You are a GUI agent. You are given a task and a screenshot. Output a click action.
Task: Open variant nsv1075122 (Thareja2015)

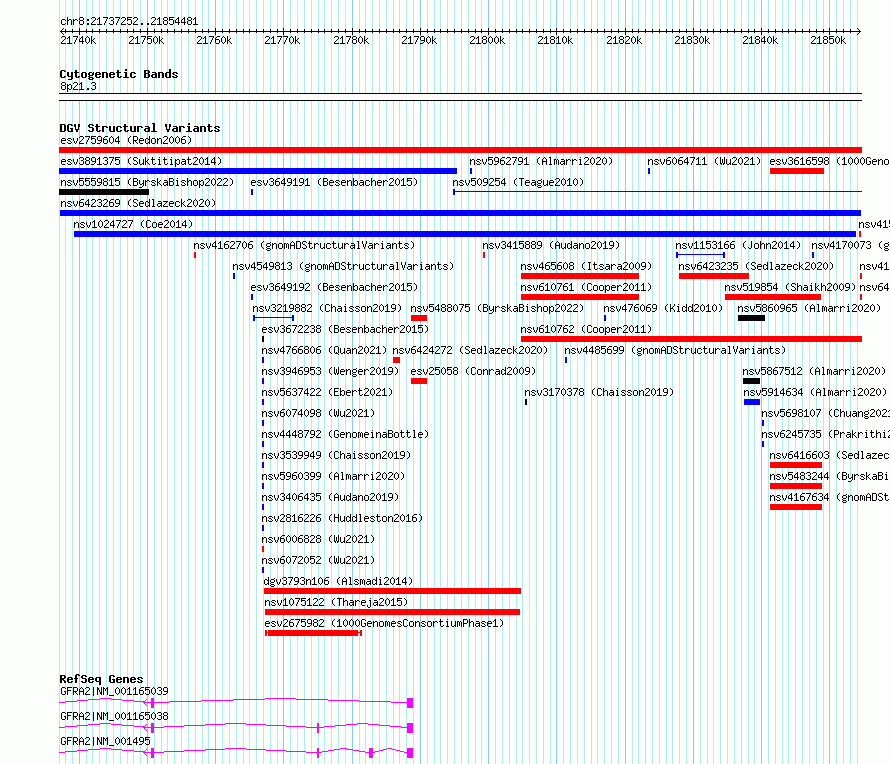[336, 602]
